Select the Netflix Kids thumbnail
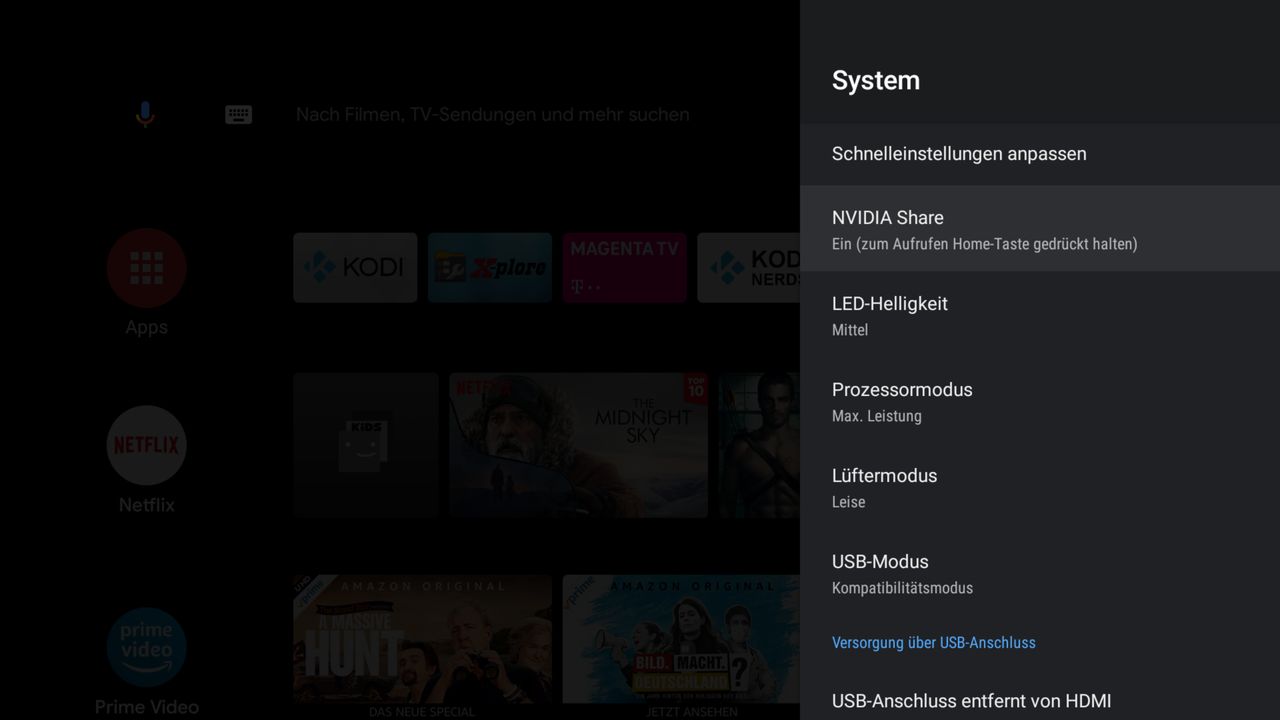The width and height of the screenshot is (1280, 720). tap(366, 445)
